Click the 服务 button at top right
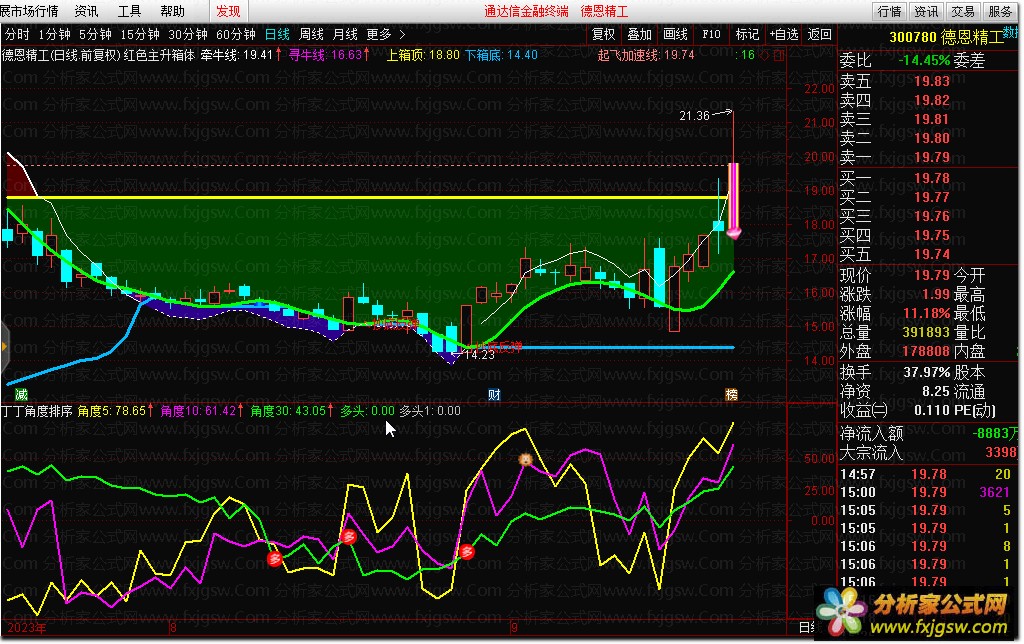This screenshot has height=644, width=1024. pos(1000,11)
